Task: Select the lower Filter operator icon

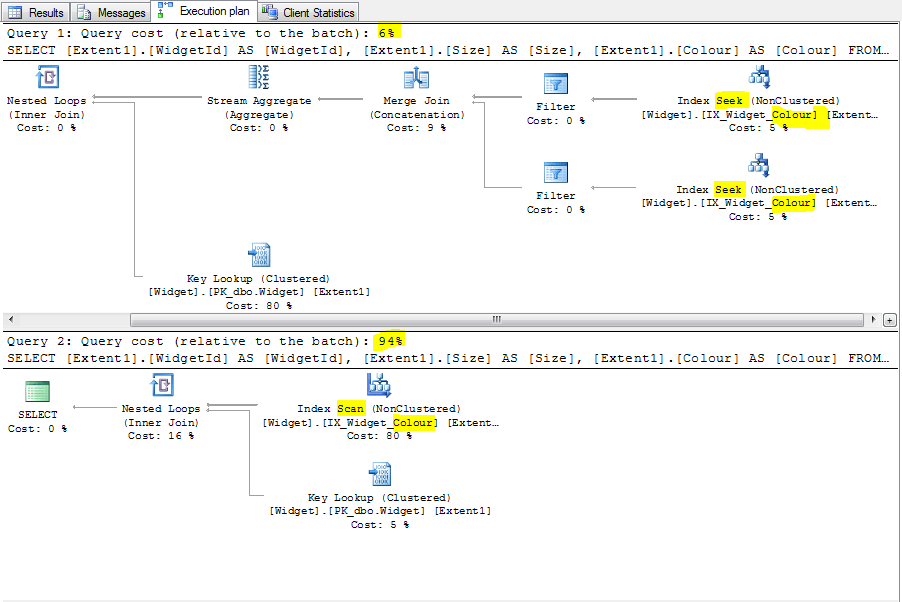Action: [556, 173]
